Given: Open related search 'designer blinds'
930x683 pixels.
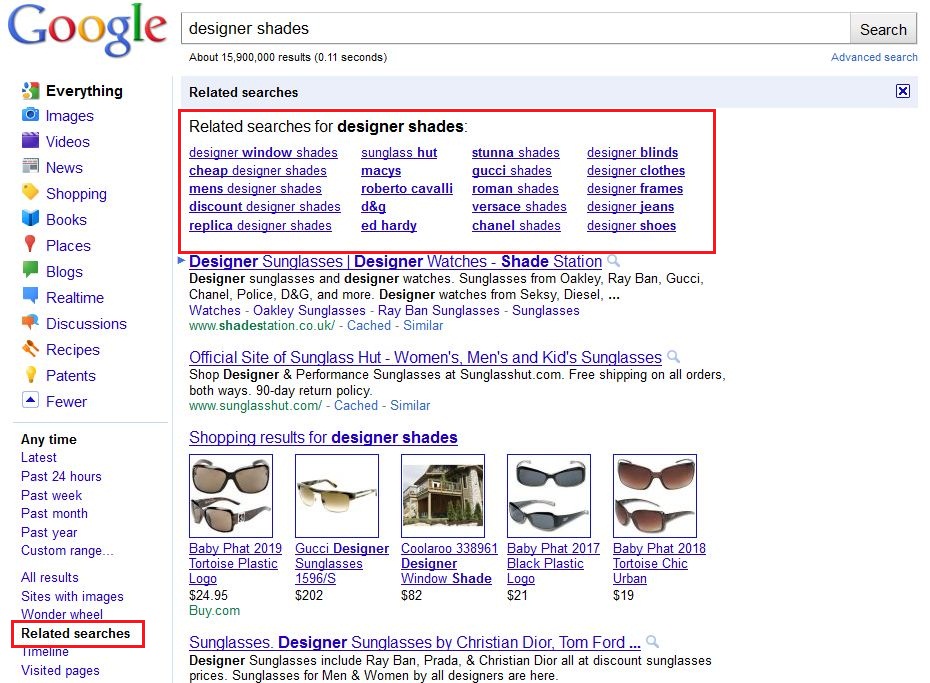Looking at the screenshot, I should [x=632, y=152].
